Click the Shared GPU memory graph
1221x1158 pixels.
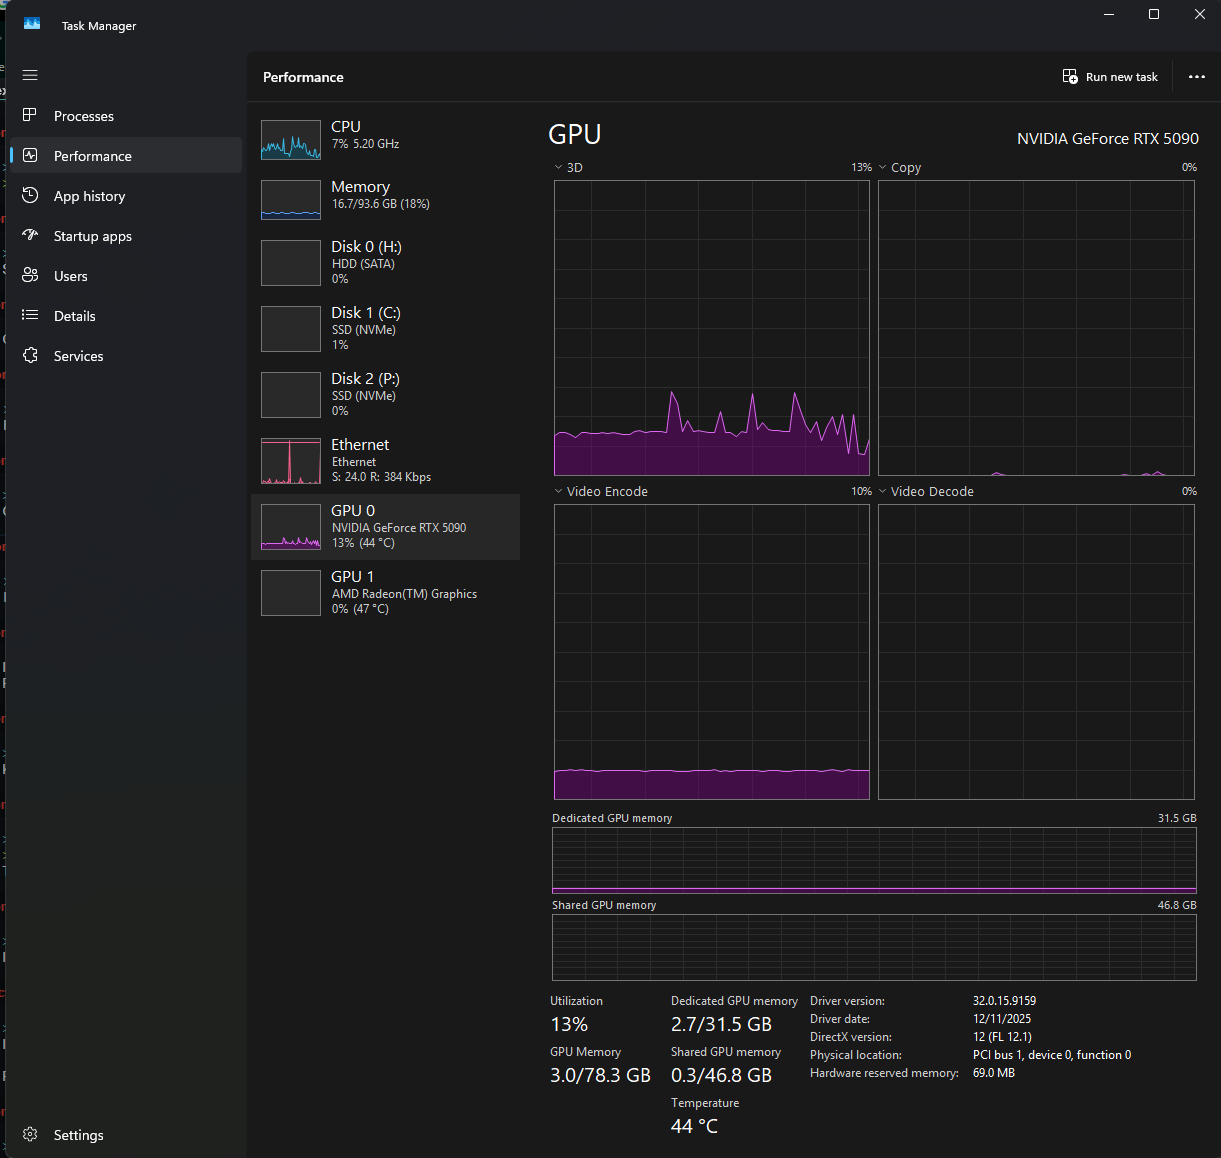click(874, 947)
